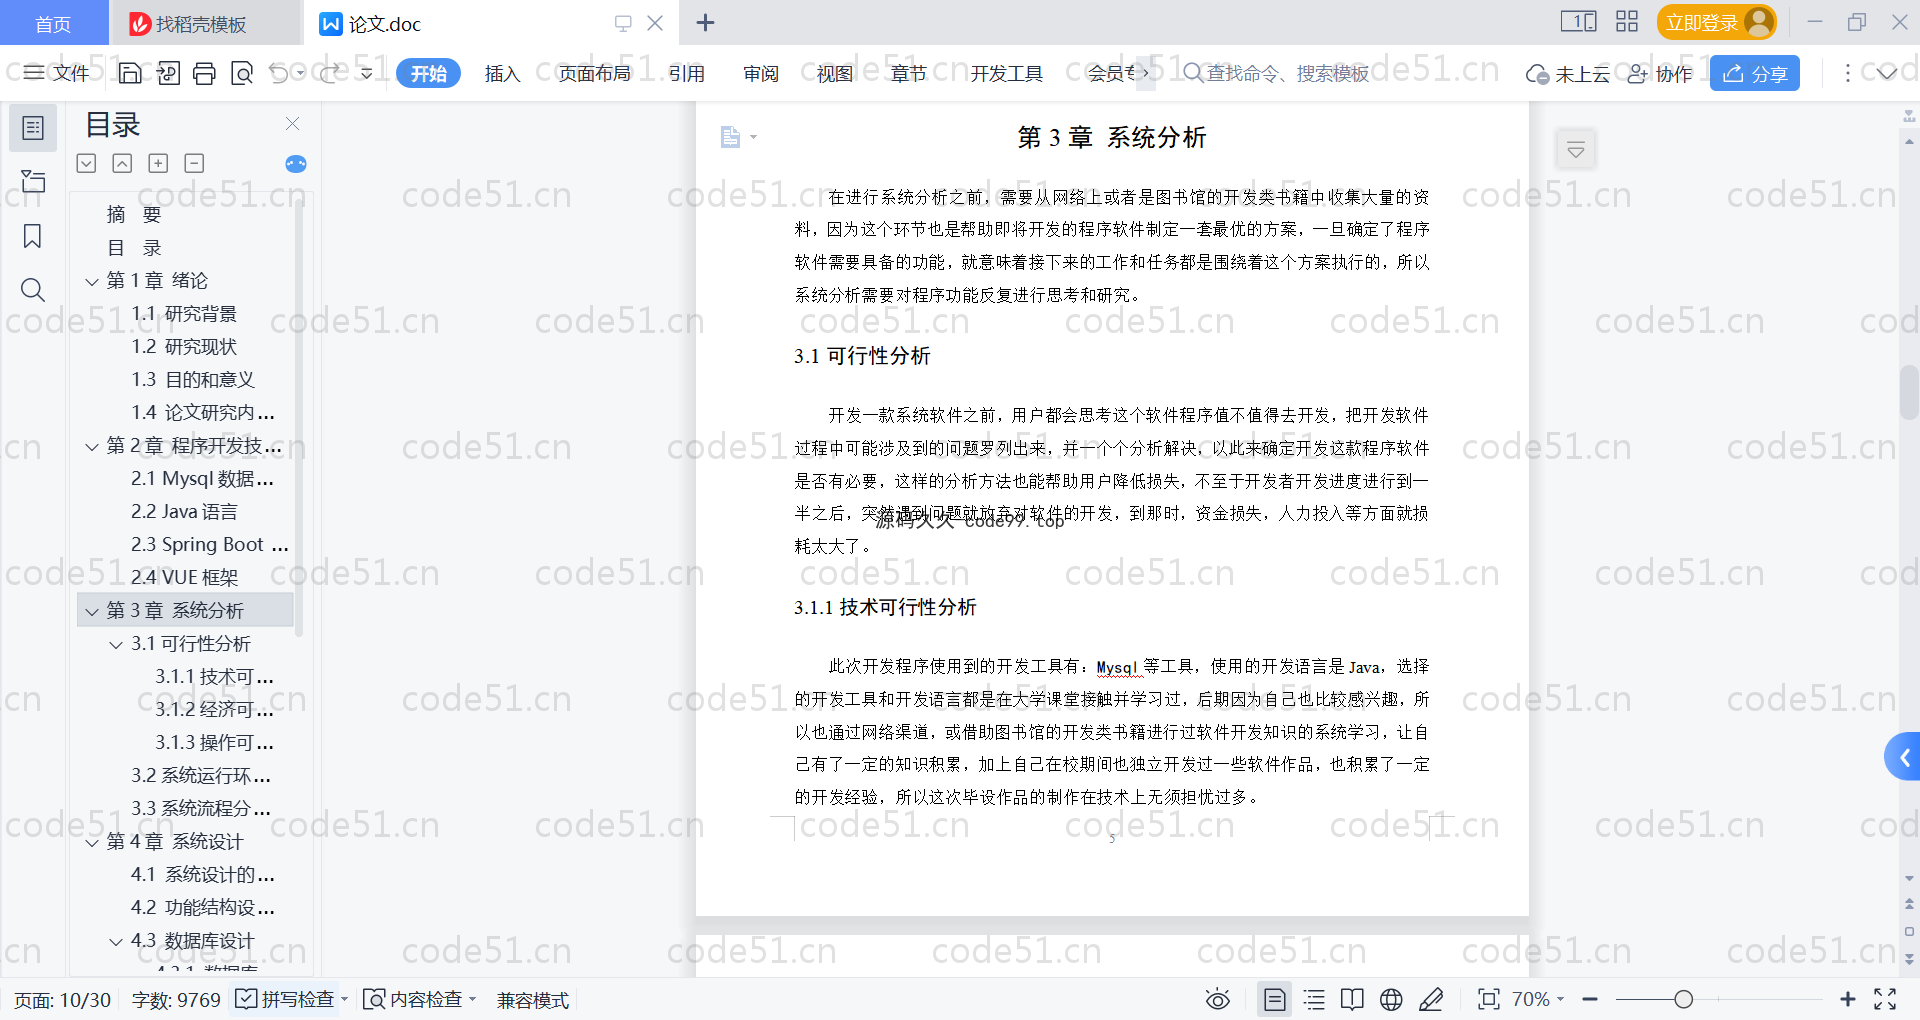Click 未上云 cloud status button
The image size is (1920, 1020).
pos(1568,73)
